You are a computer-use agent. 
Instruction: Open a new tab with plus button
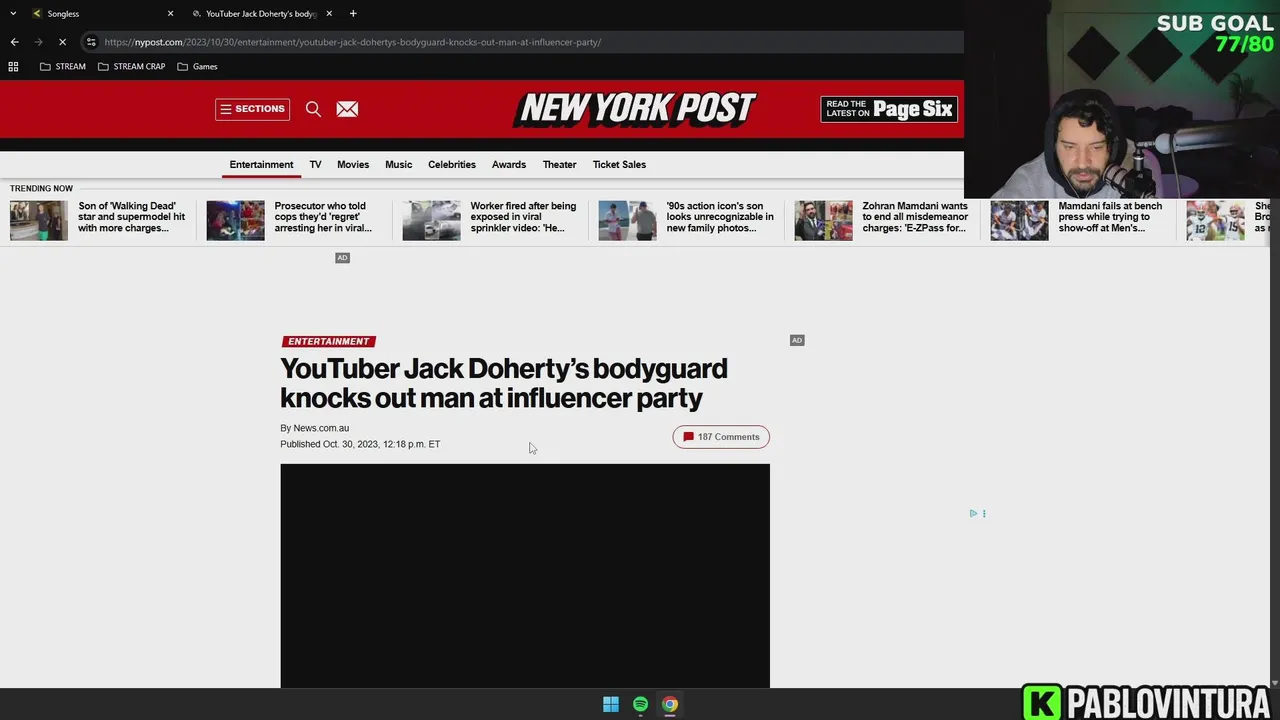coord(353,13)
